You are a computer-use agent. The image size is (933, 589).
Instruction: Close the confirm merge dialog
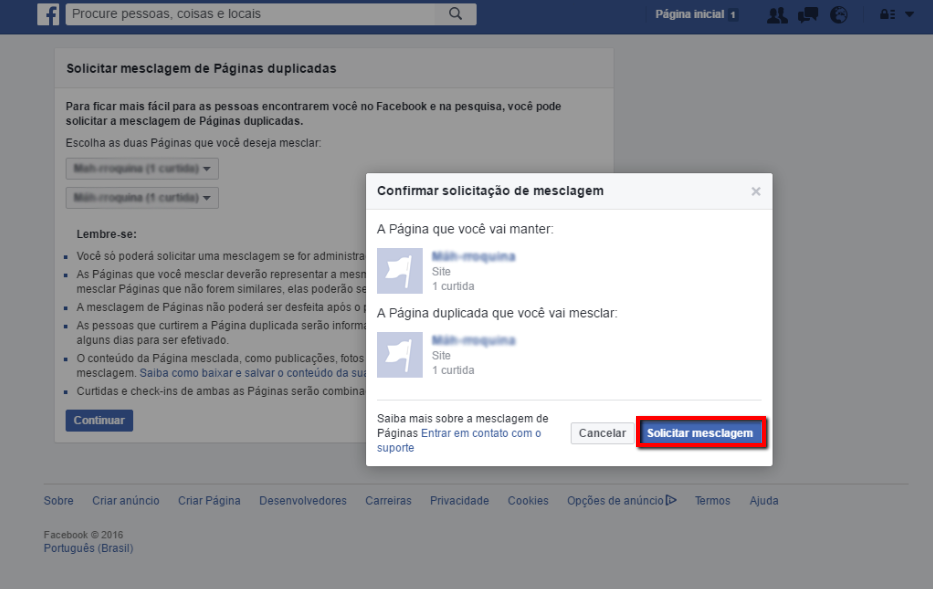coord(756,192)
